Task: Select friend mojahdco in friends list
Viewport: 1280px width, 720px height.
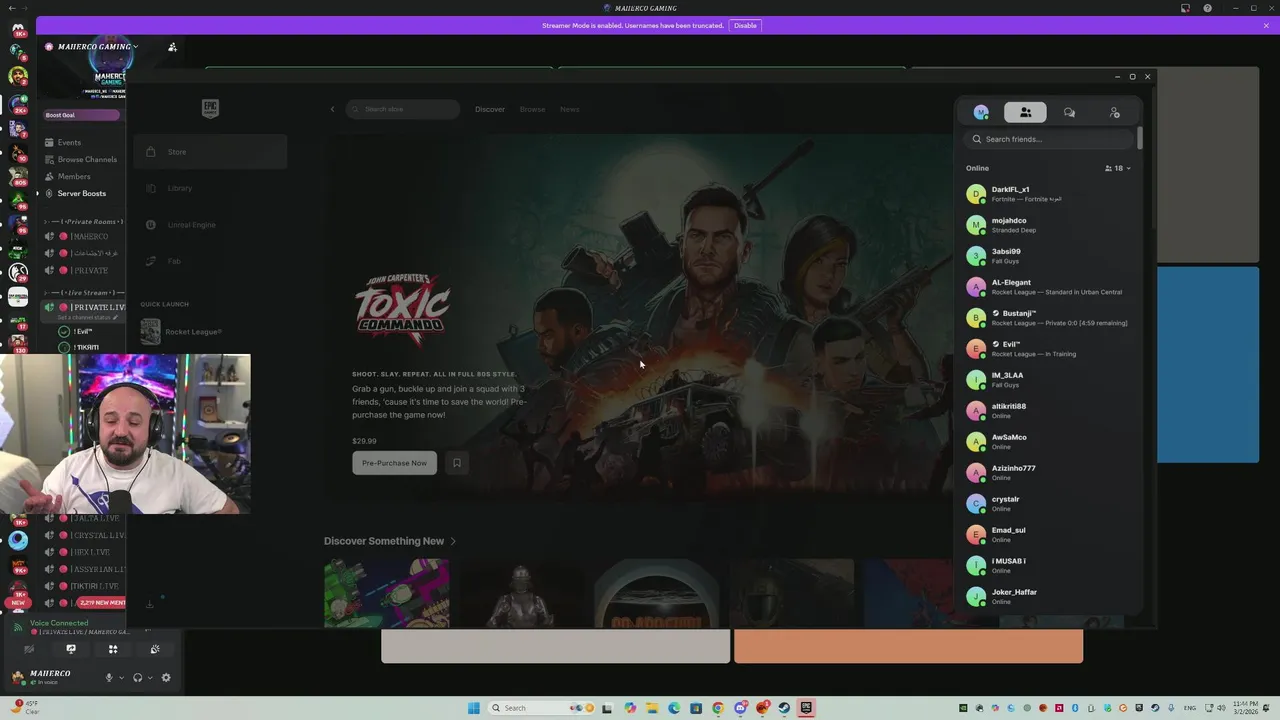Action: (x=1048, y=225)
